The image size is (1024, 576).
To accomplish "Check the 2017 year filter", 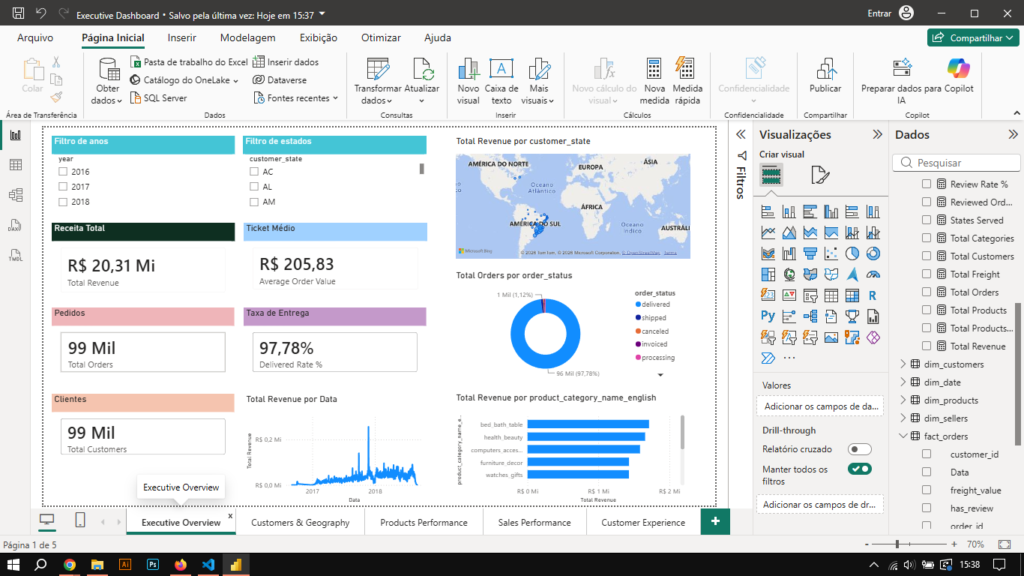I will point(63,187).
